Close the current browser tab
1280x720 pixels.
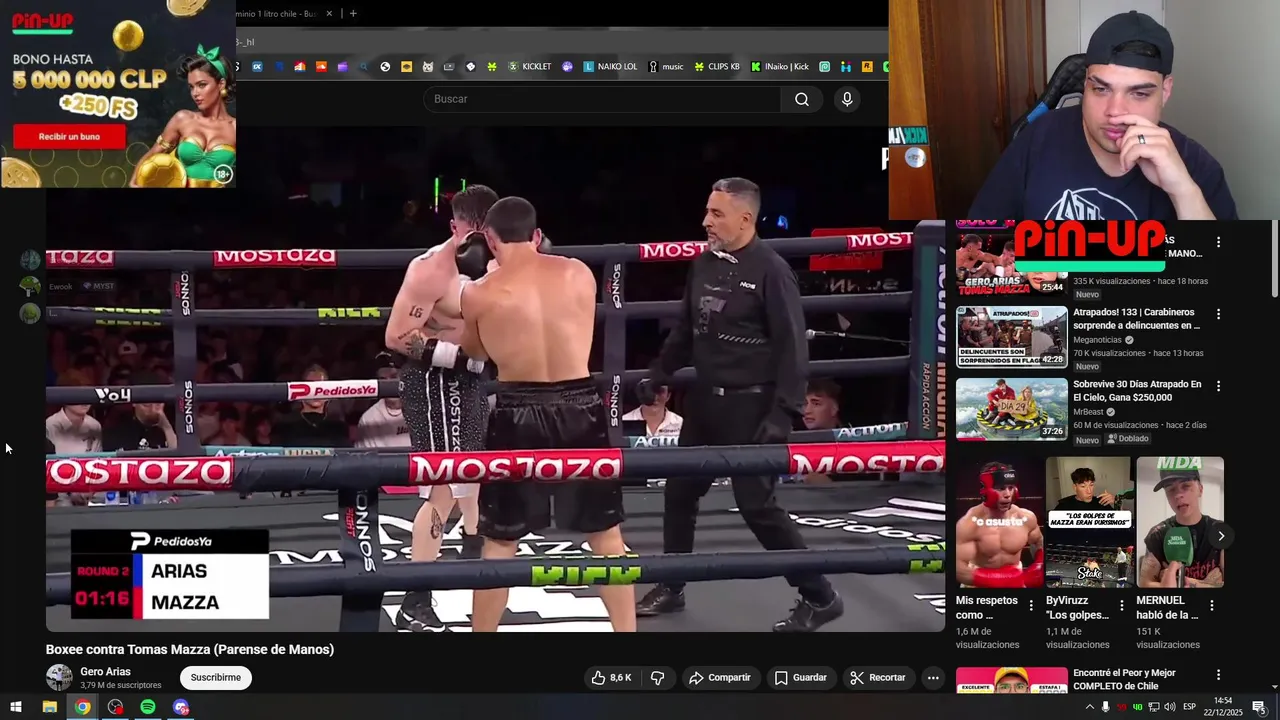[329, 14]
